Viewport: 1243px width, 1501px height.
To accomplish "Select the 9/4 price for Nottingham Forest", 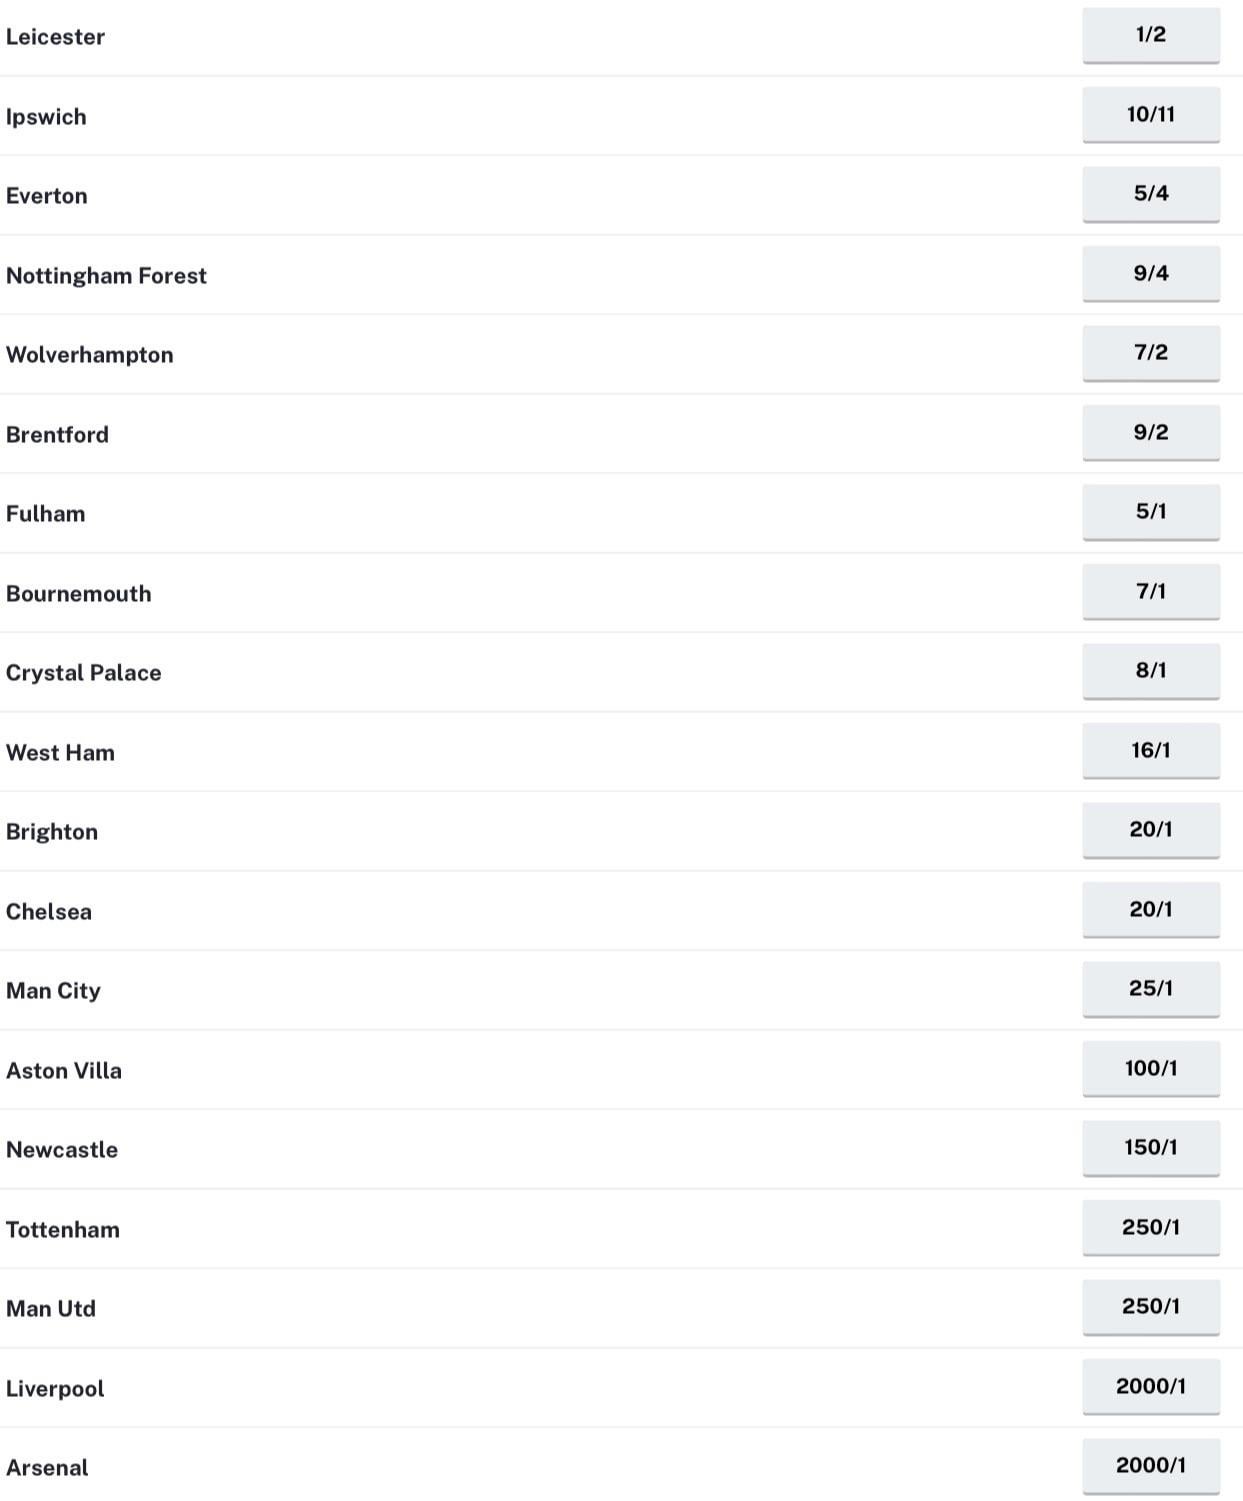I will point(1151,273).
